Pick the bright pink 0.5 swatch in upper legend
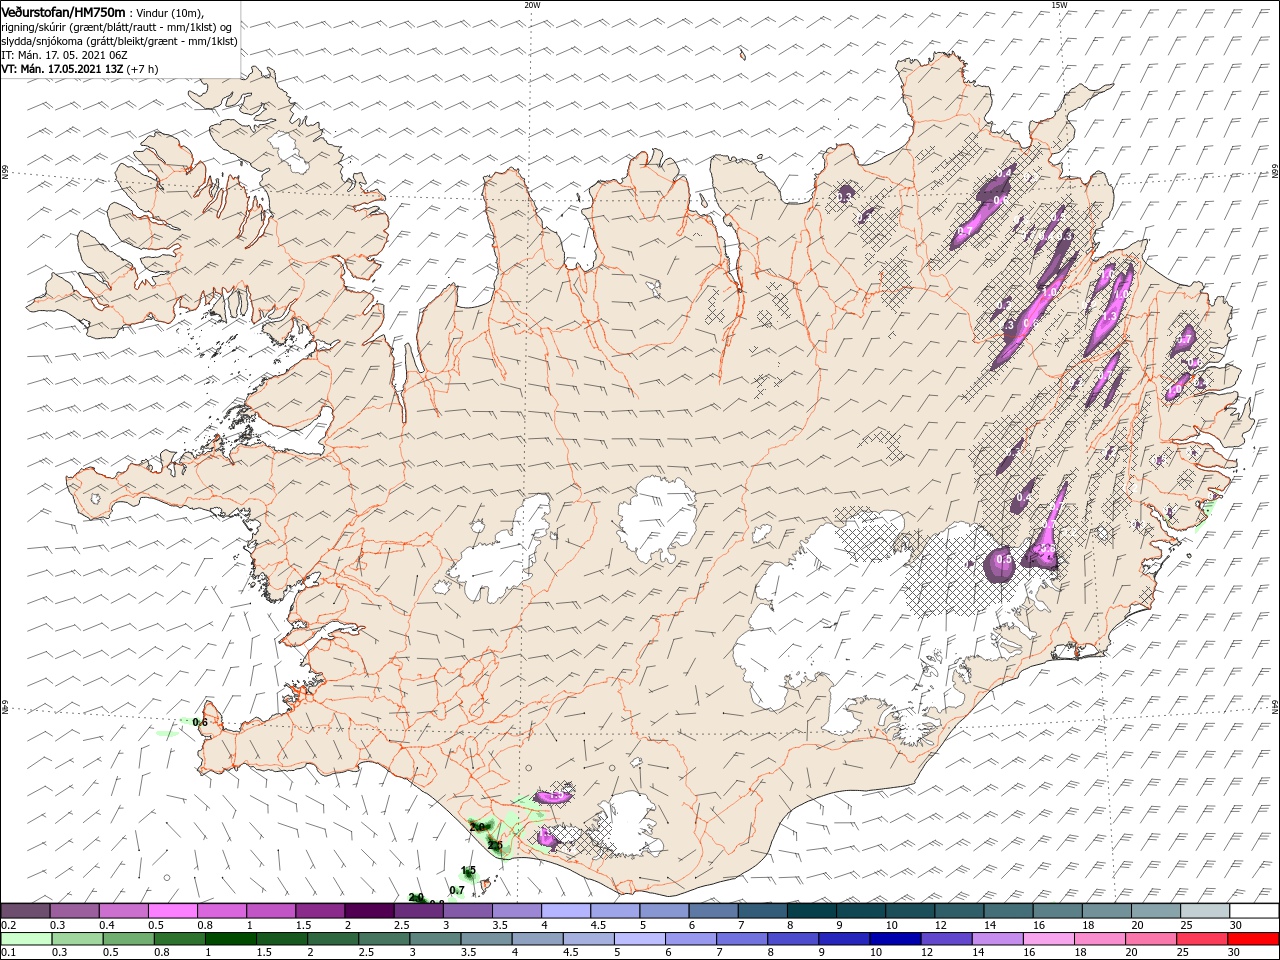The image size is (1280, 960). [x=173, y=911]
